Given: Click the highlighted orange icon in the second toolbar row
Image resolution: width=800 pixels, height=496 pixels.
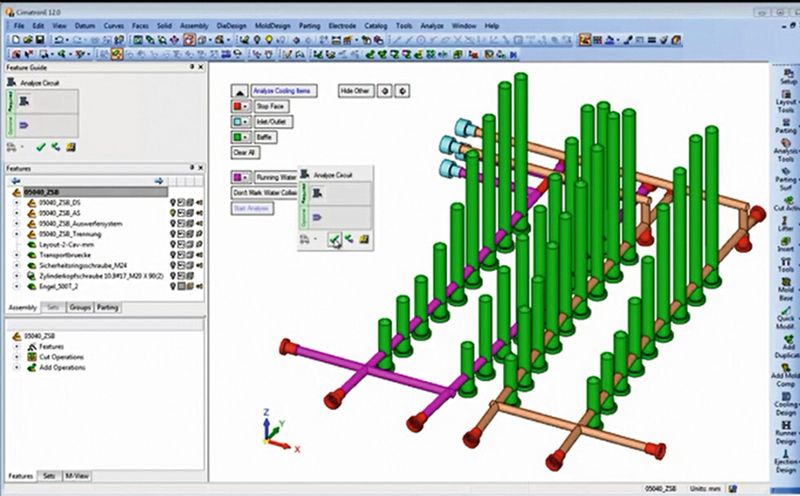Looking at the screenshot, I should click(117, 54).
